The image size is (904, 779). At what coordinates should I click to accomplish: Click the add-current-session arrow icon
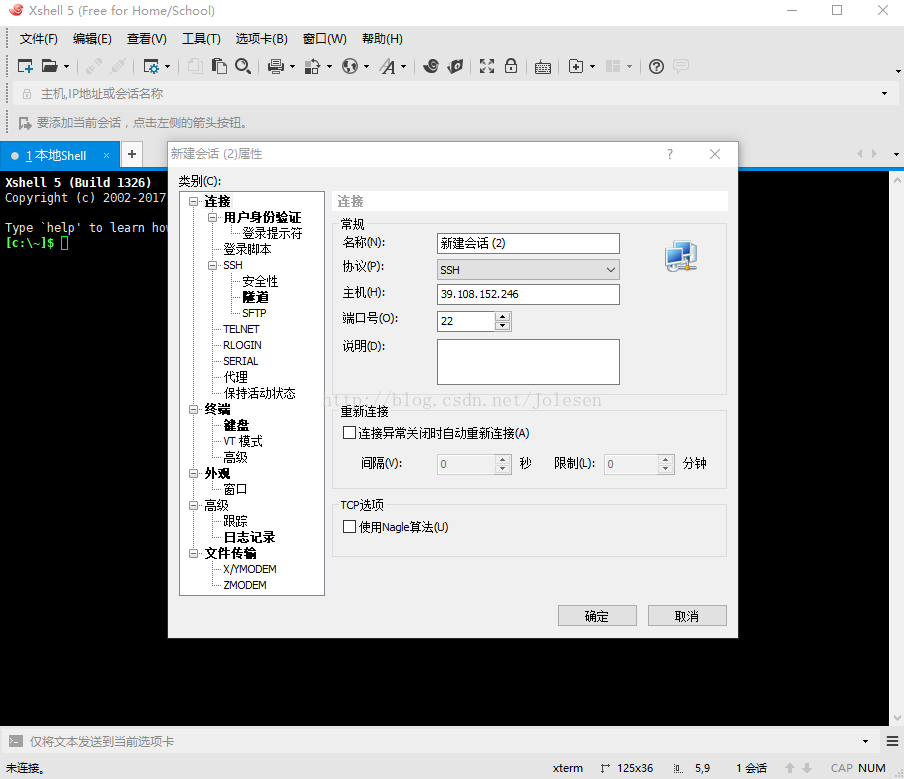pyautogui.click(x=24, y=123)
